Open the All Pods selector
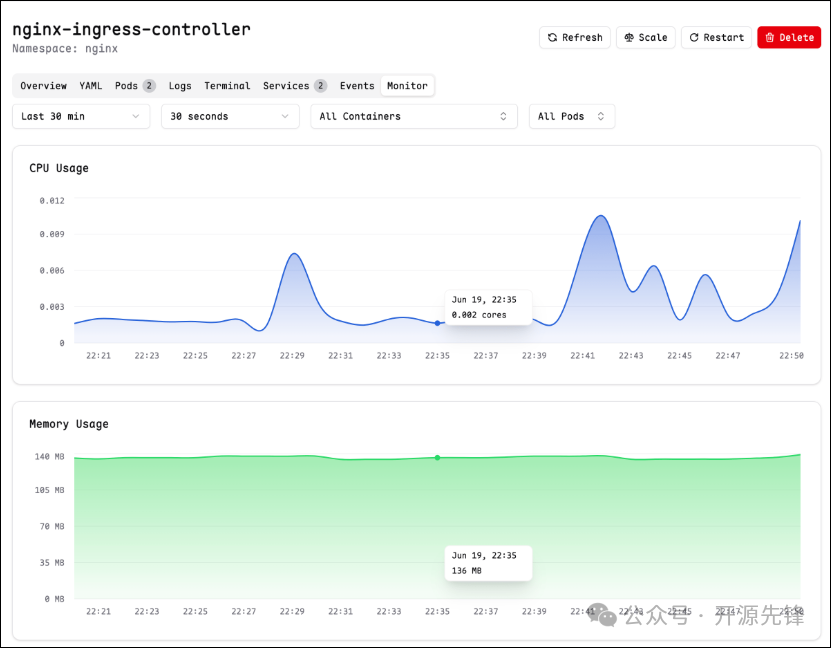The width and height of the screenshot is (831, 648). 572,116
